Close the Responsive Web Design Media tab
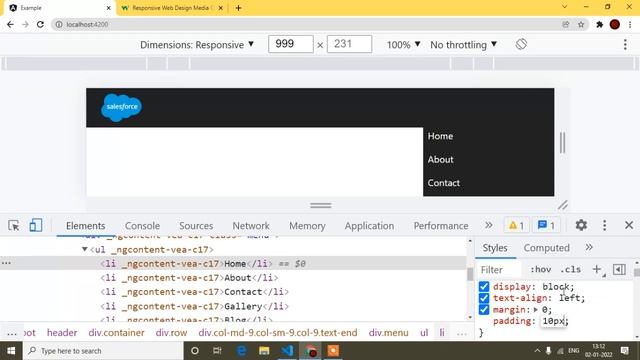Screen dimensions: 640x360 (x=221, y=8)
